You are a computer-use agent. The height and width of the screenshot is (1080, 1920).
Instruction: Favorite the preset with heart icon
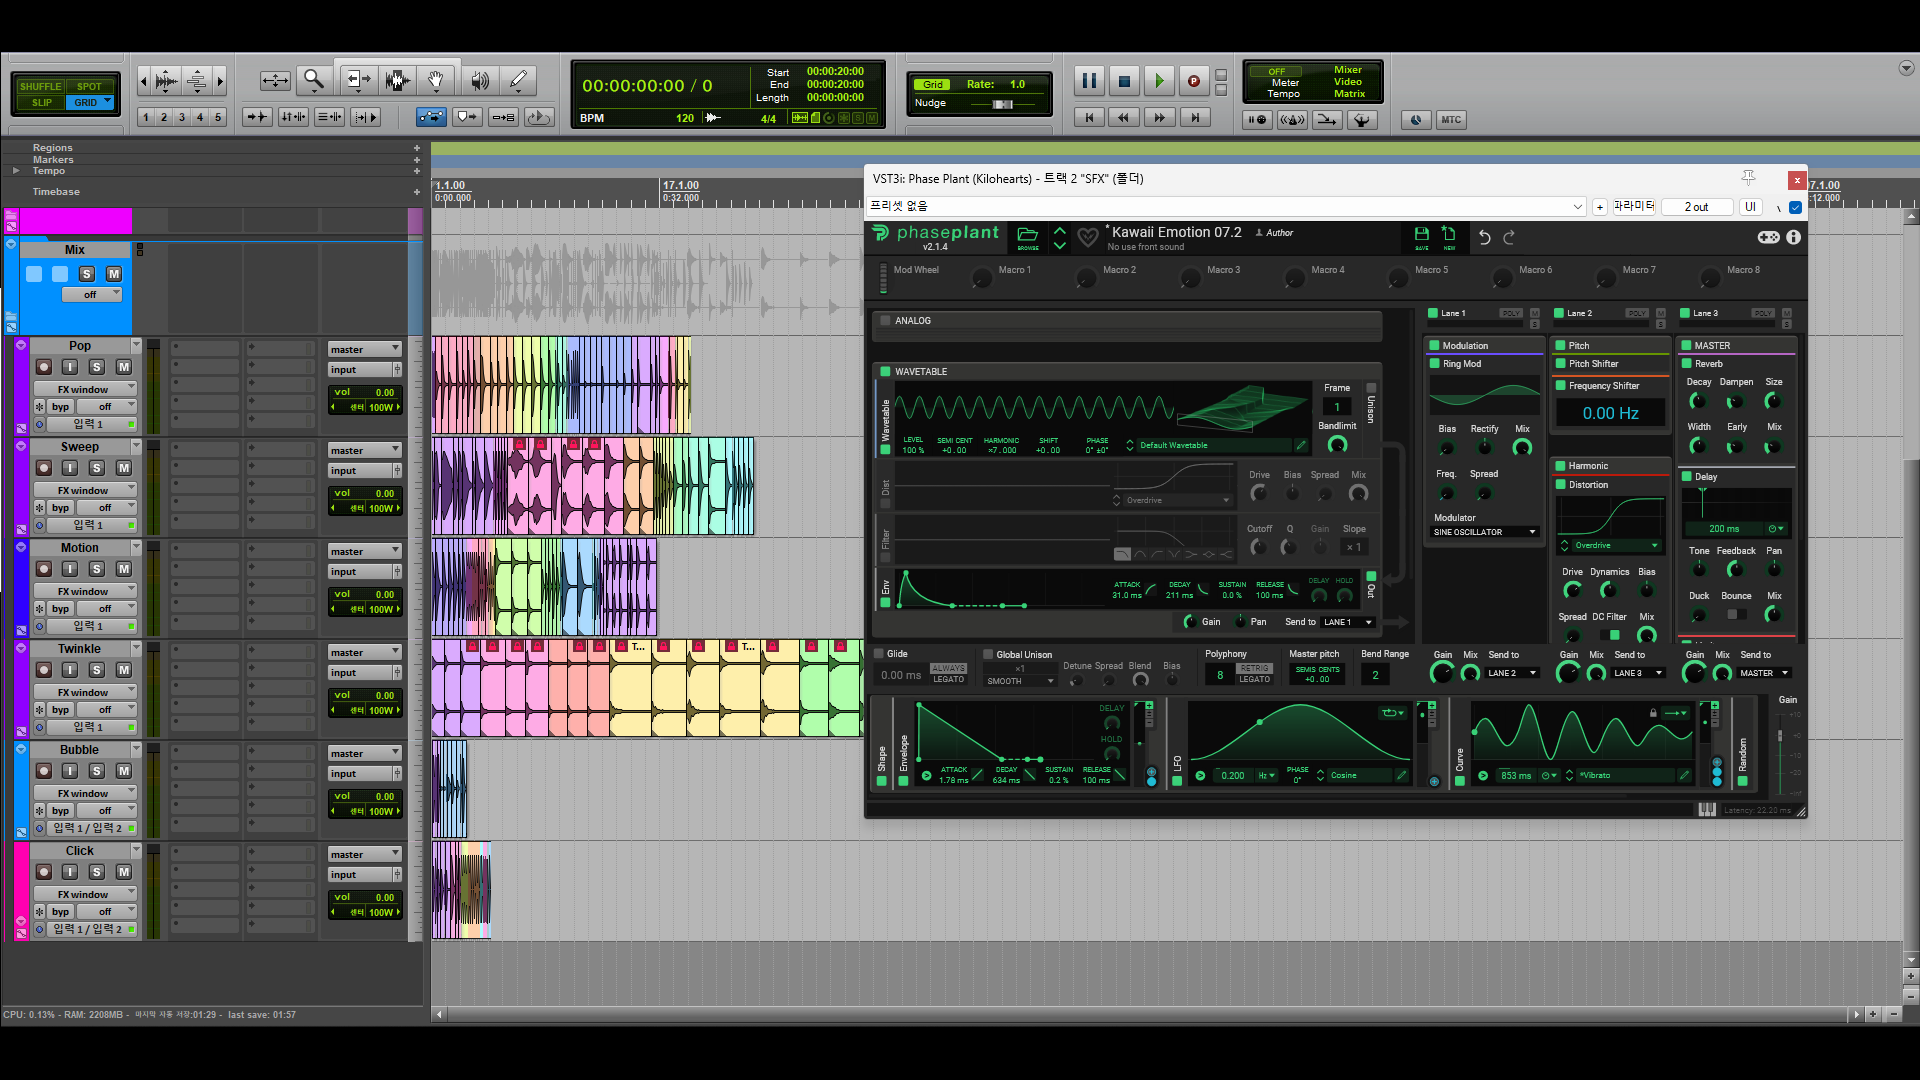(x=1088, y=238)
